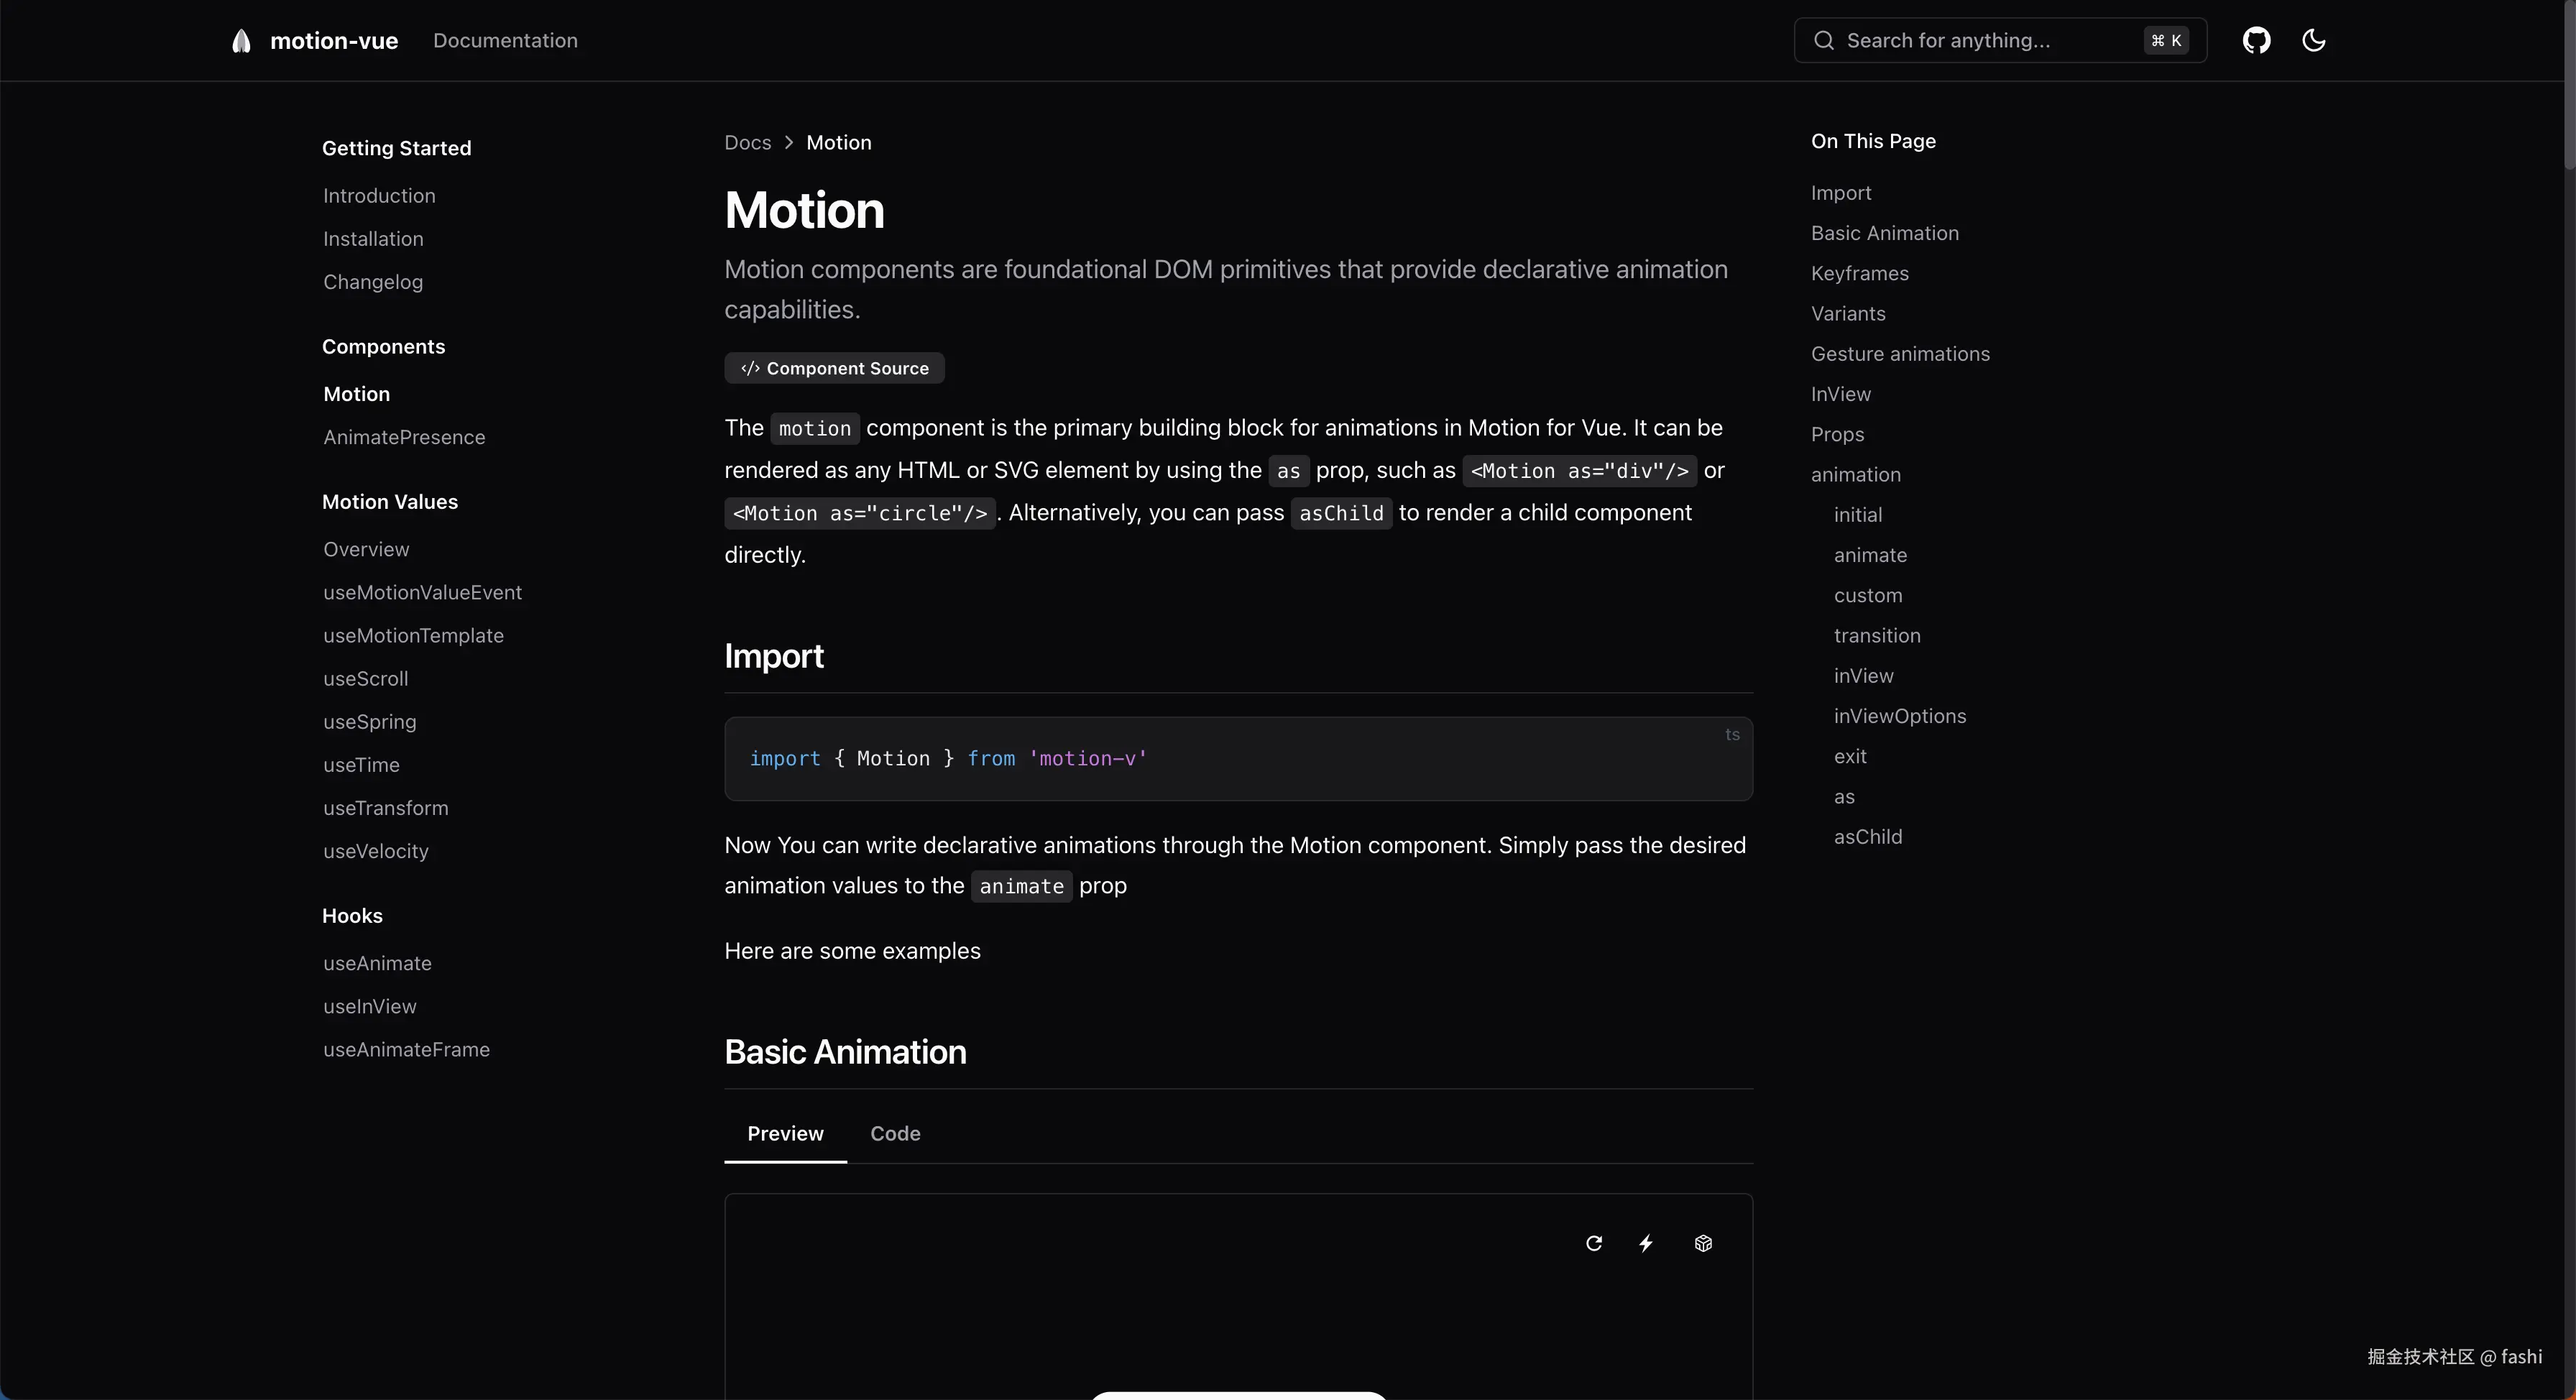Click the search magnifier icon
The width and height of the screenshot is (2576, 1400).
(1824, 41)
